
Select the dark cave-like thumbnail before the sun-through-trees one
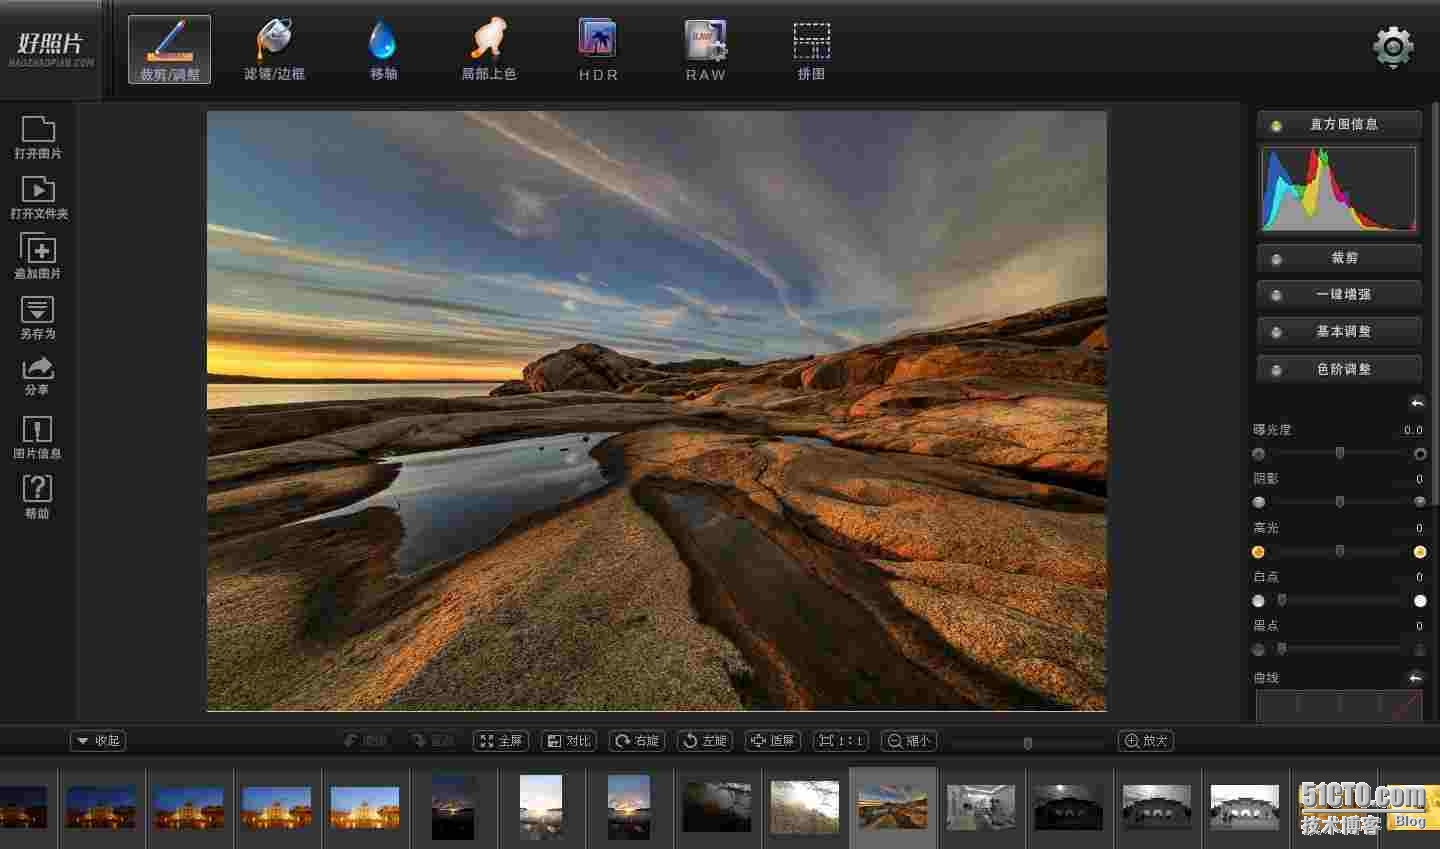pyautogui.click(x=717, y=807)
